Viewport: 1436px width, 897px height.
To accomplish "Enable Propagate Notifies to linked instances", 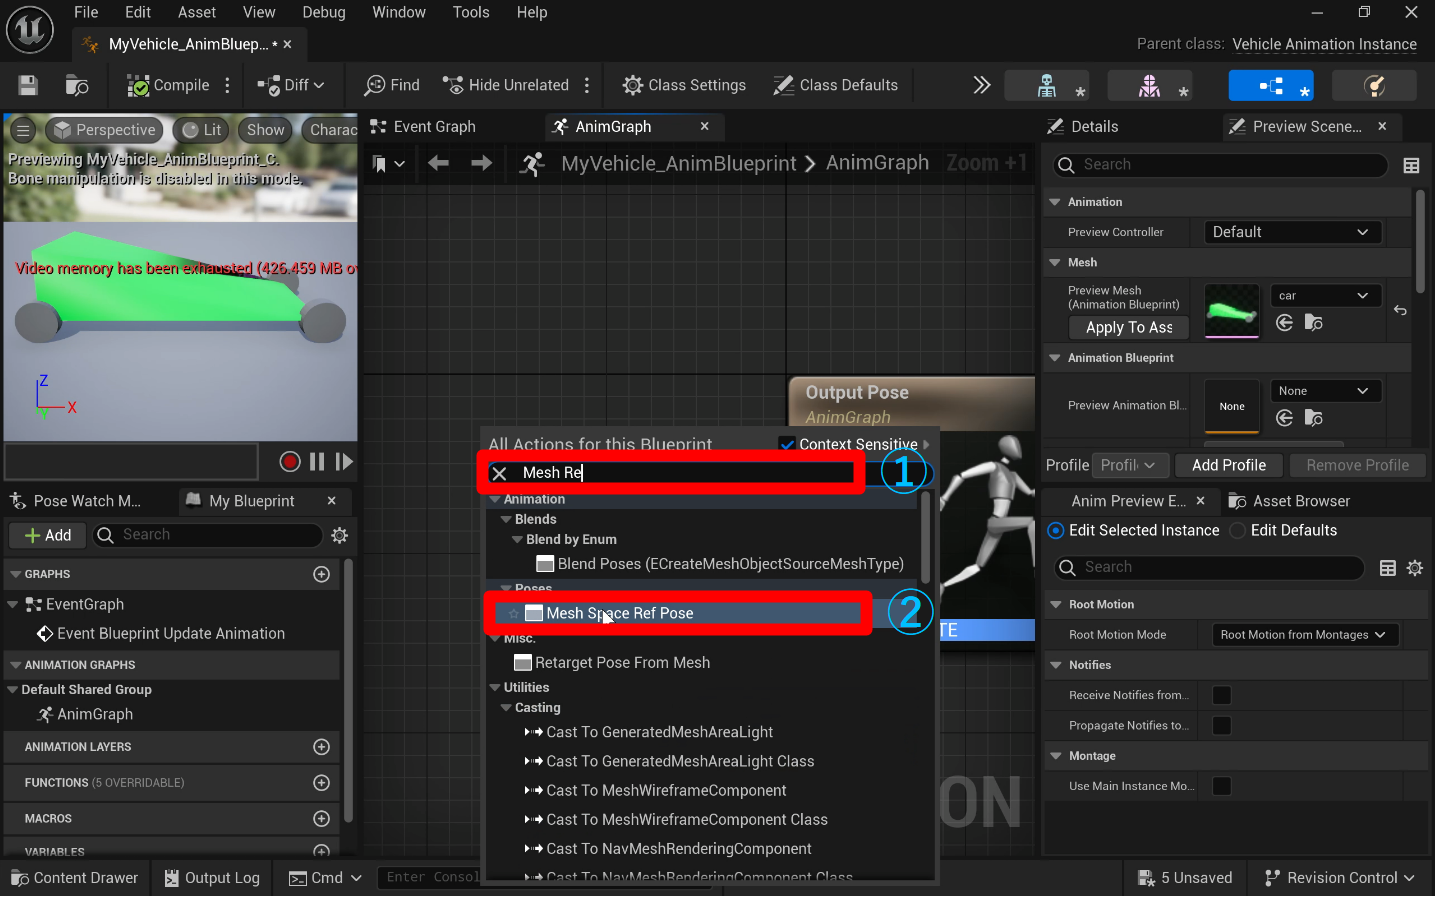I will (x=1222, y=726).
